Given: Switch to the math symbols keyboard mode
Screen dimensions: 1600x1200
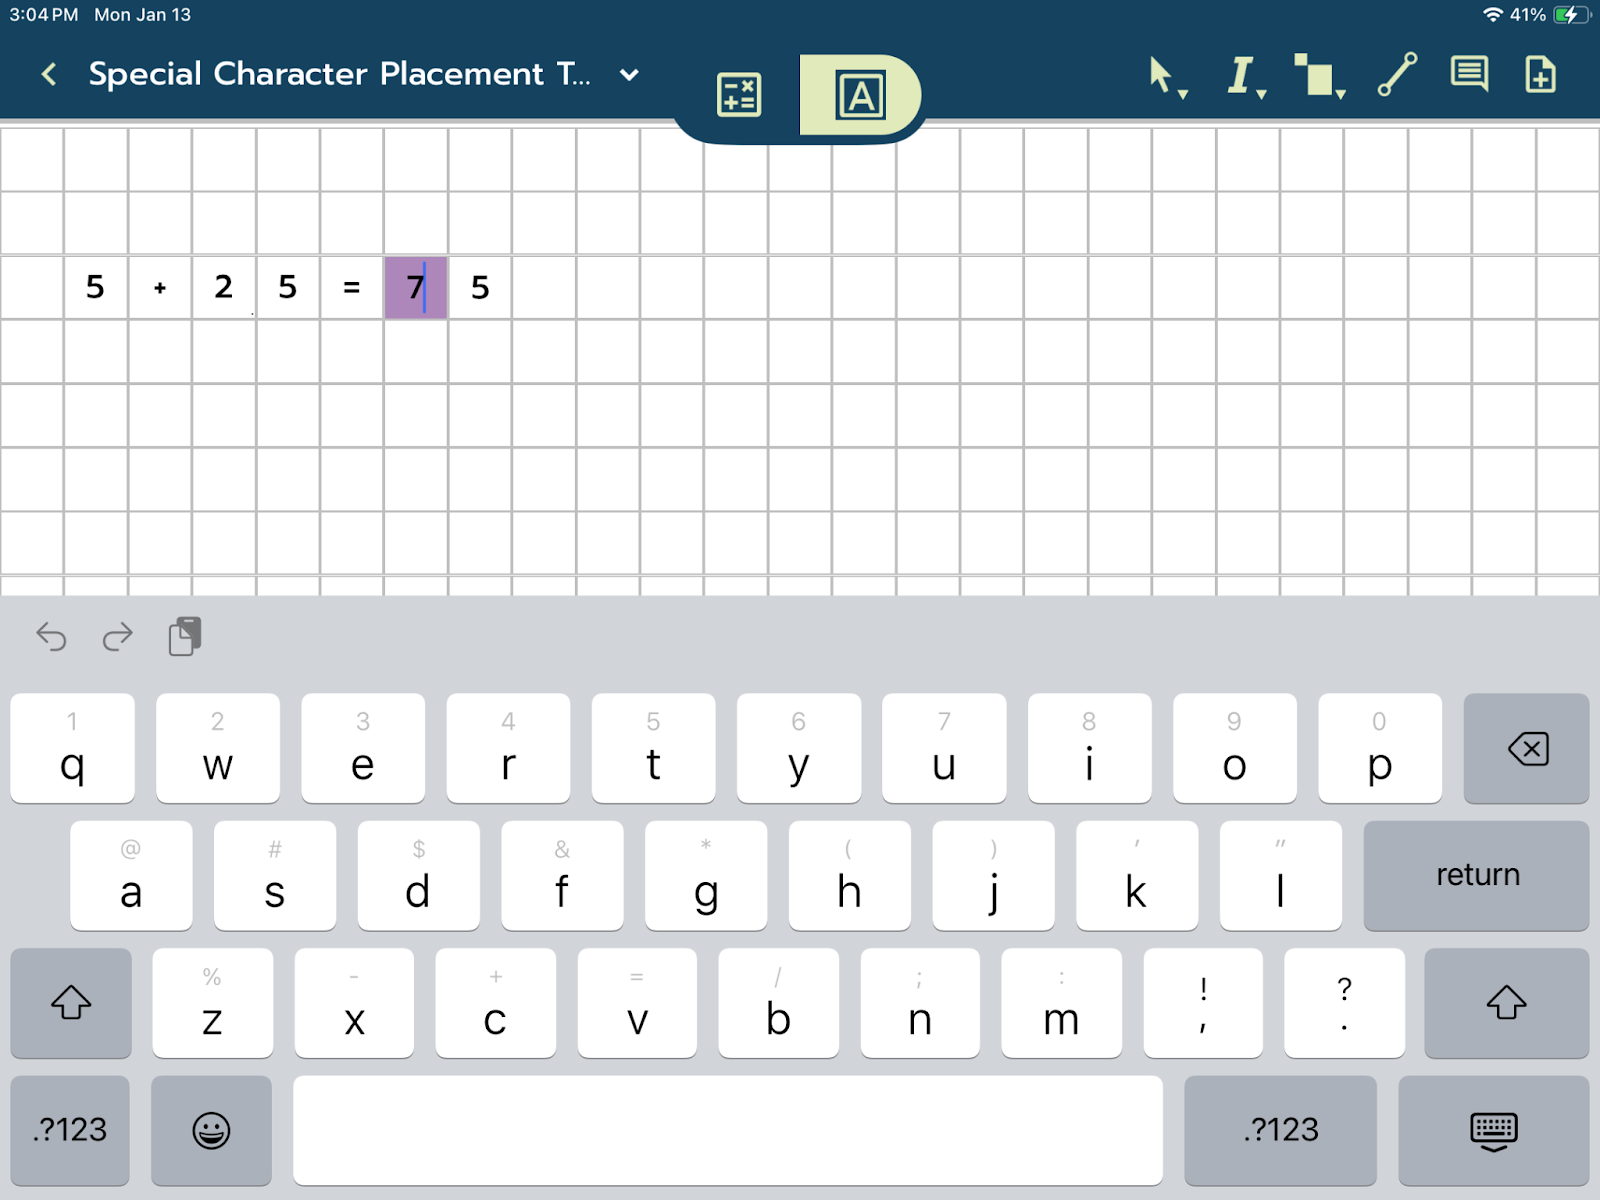Looking at the screenshot, I should (739, 95).
